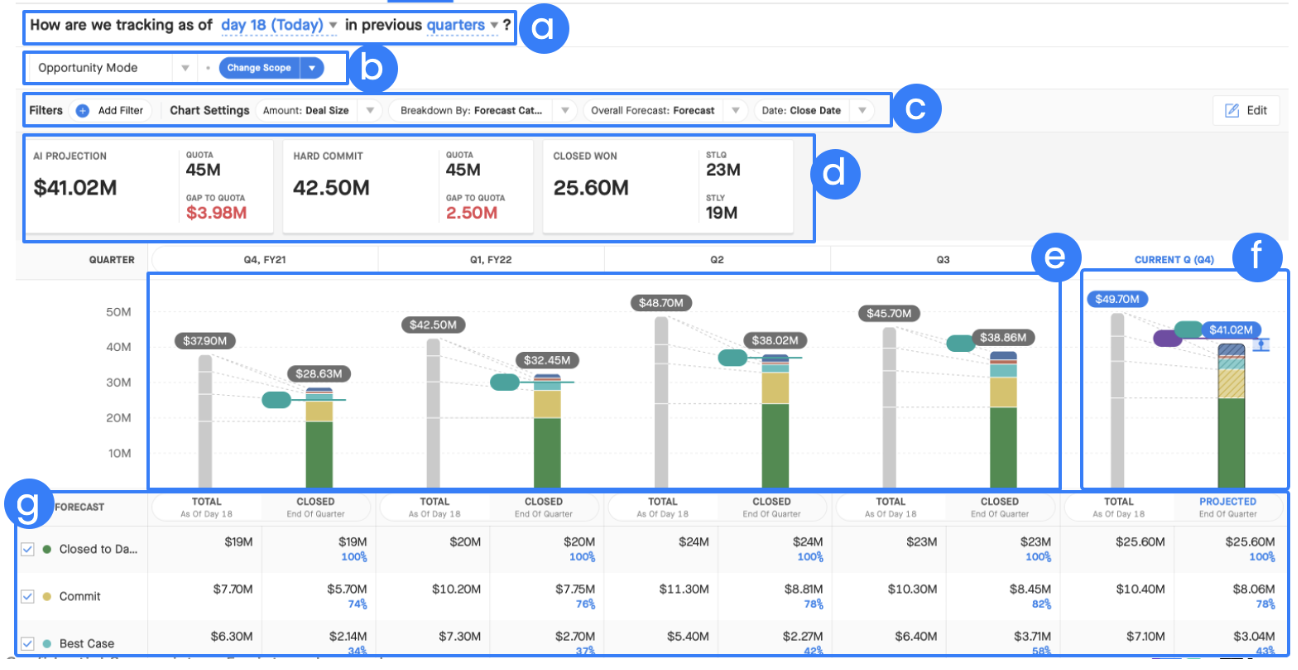Screen dimensions: 1298x670
Task: Select the Q3 quarter header
Action: pos(942,260)
